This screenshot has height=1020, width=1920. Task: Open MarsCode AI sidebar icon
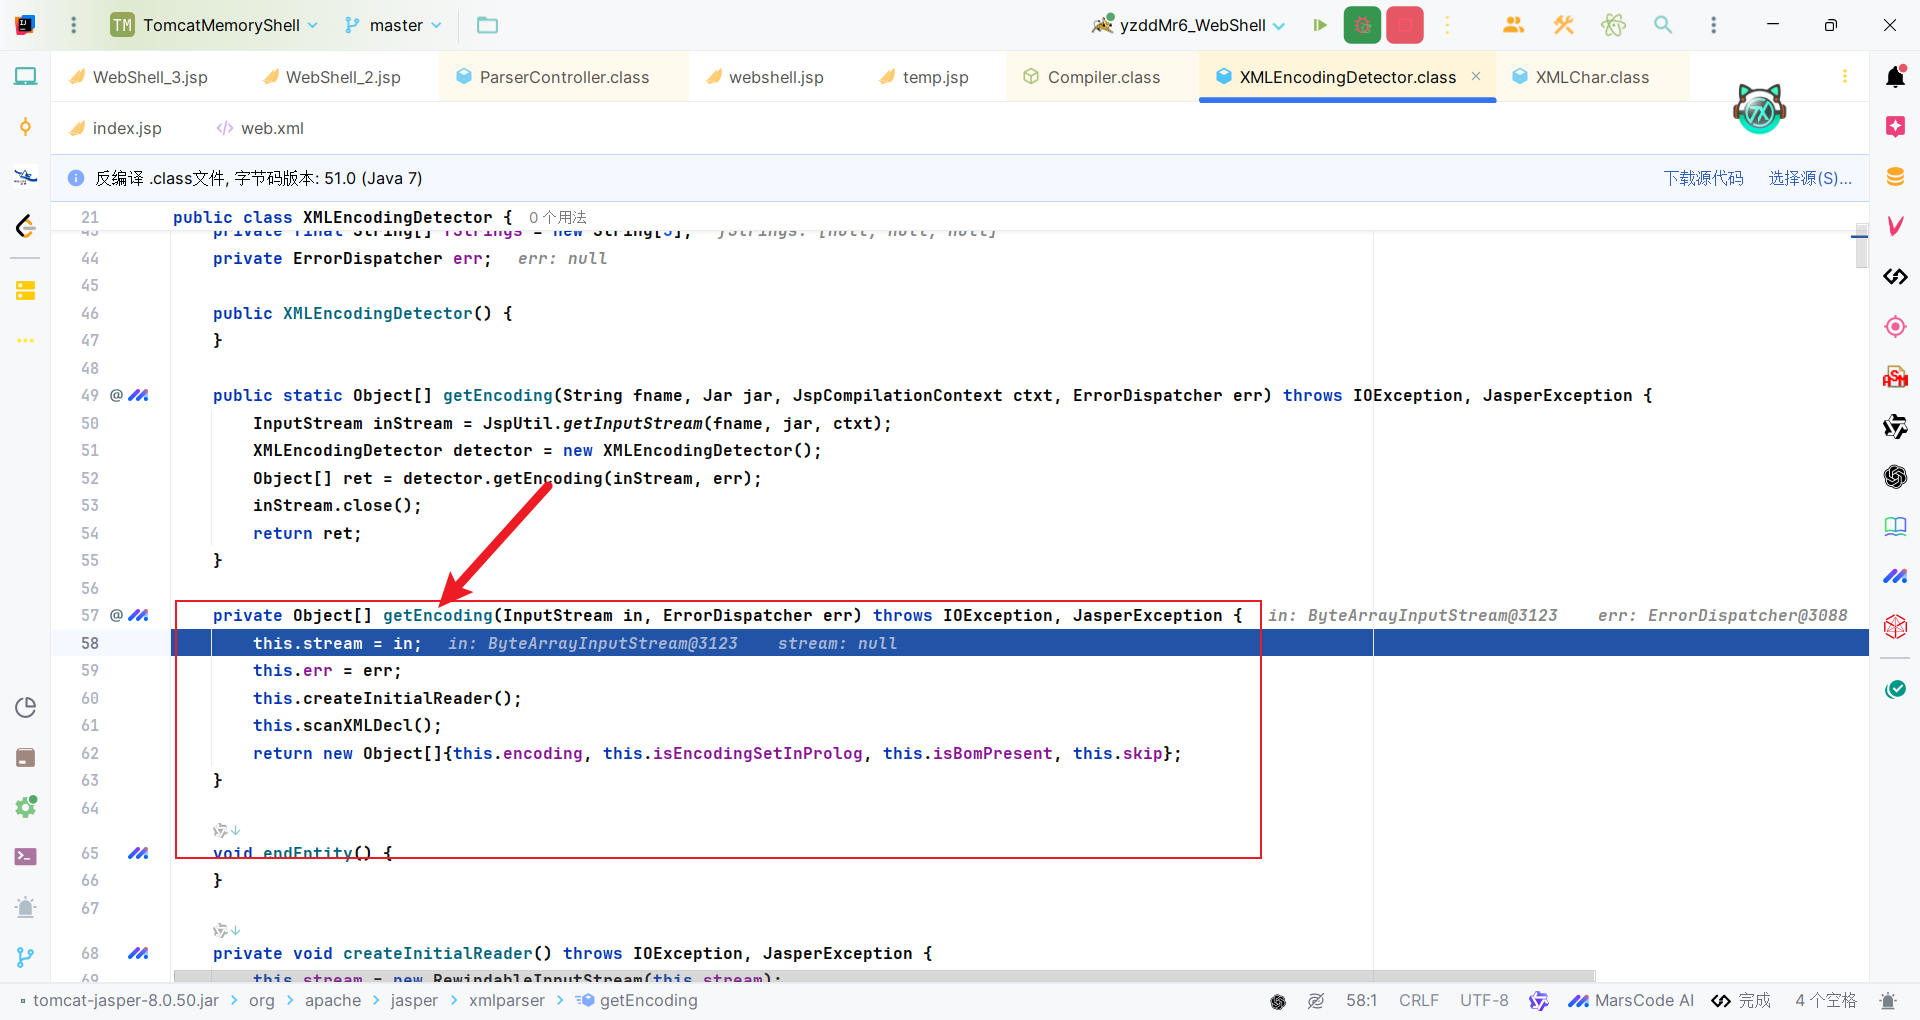click(1895, 577)
